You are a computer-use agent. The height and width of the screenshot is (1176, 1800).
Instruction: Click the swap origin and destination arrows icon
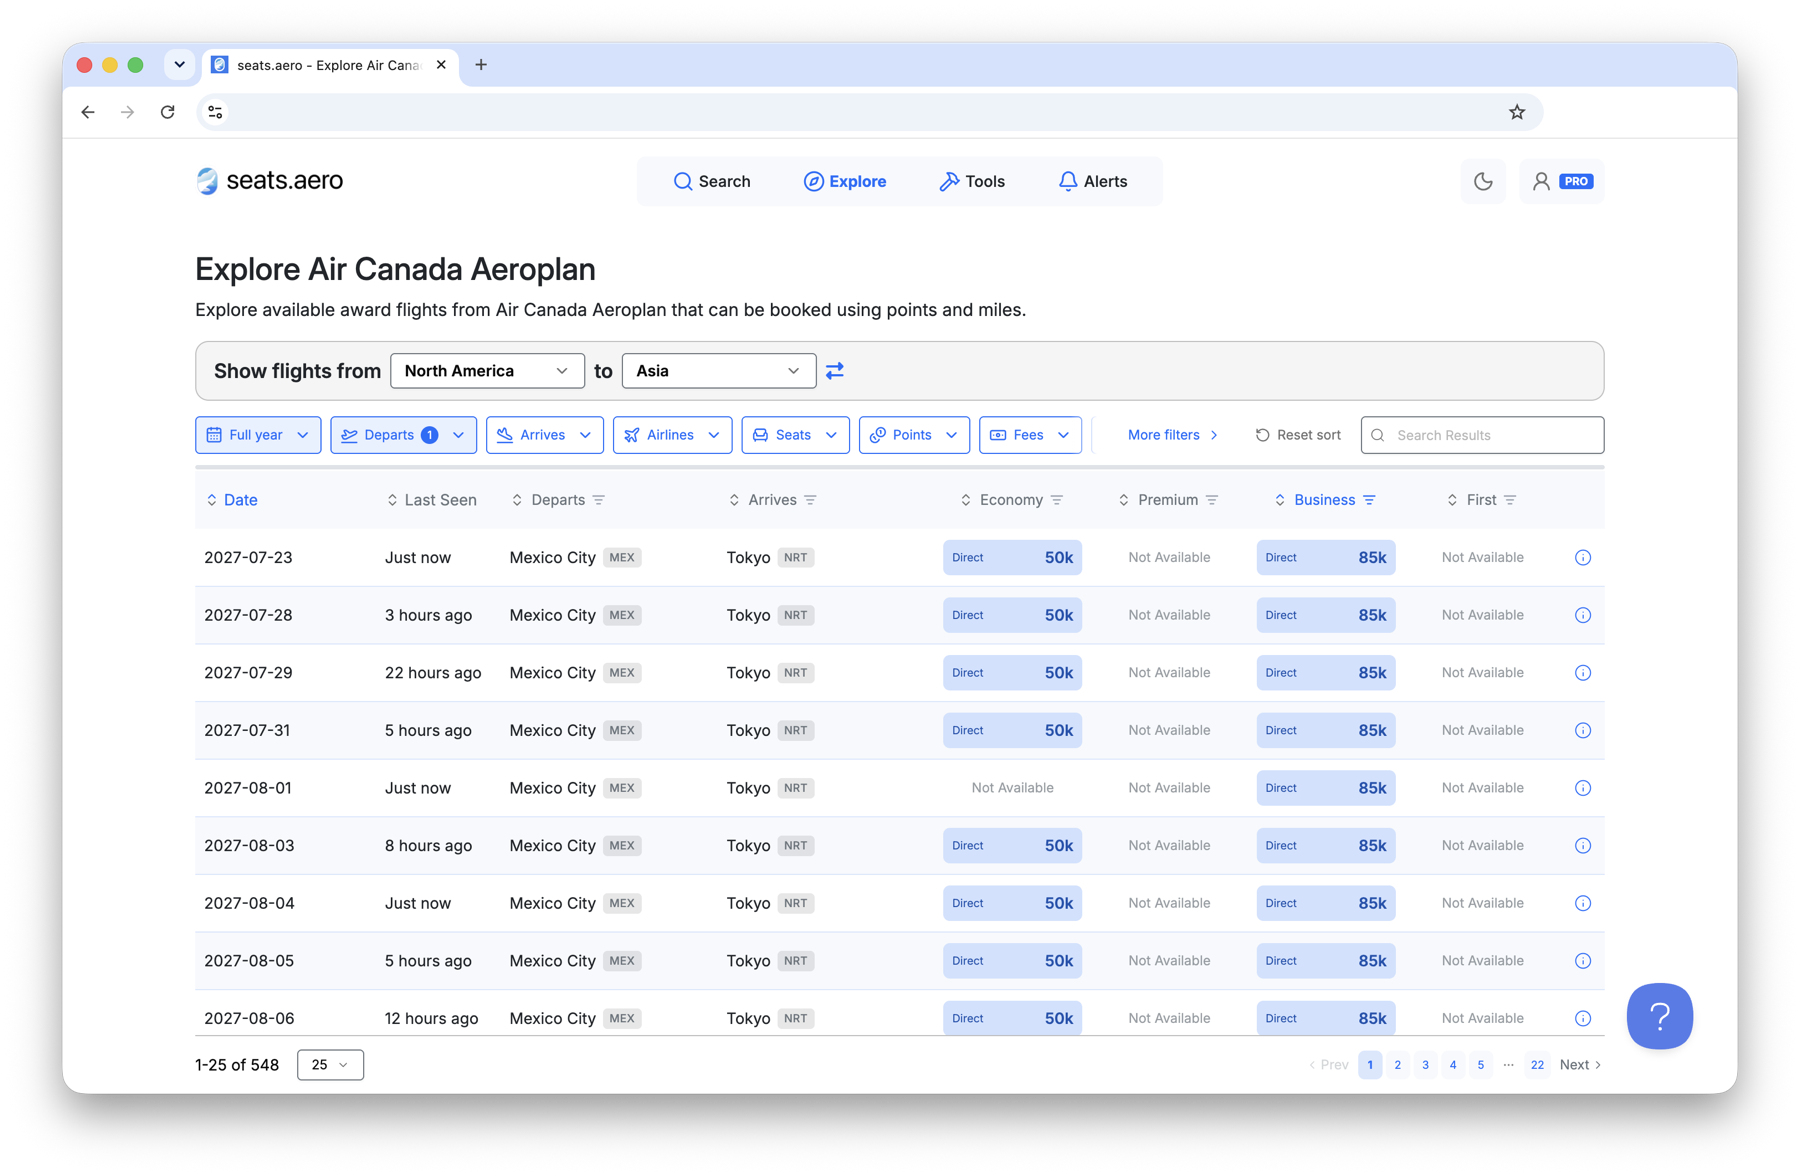point(835,371)
